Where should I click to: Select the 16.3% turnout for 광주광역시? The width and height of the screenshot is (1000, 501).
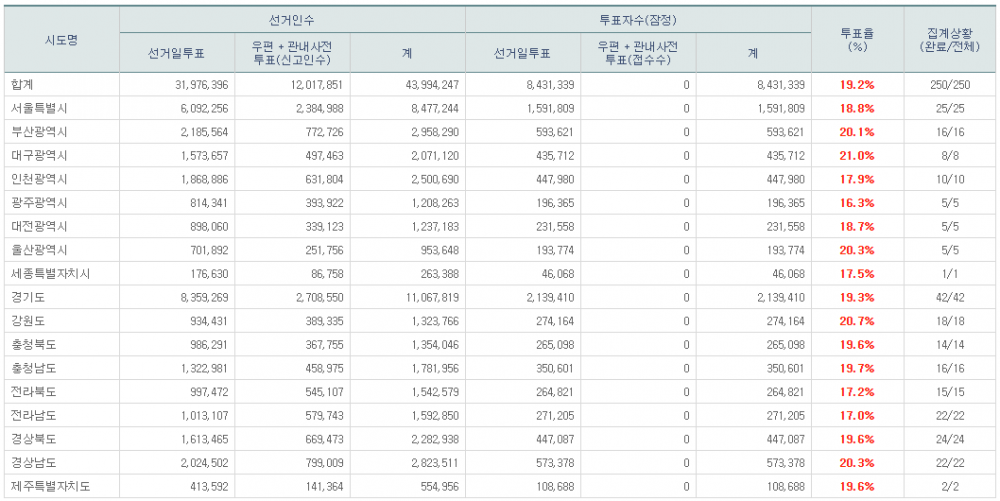(x=857, y=203)
